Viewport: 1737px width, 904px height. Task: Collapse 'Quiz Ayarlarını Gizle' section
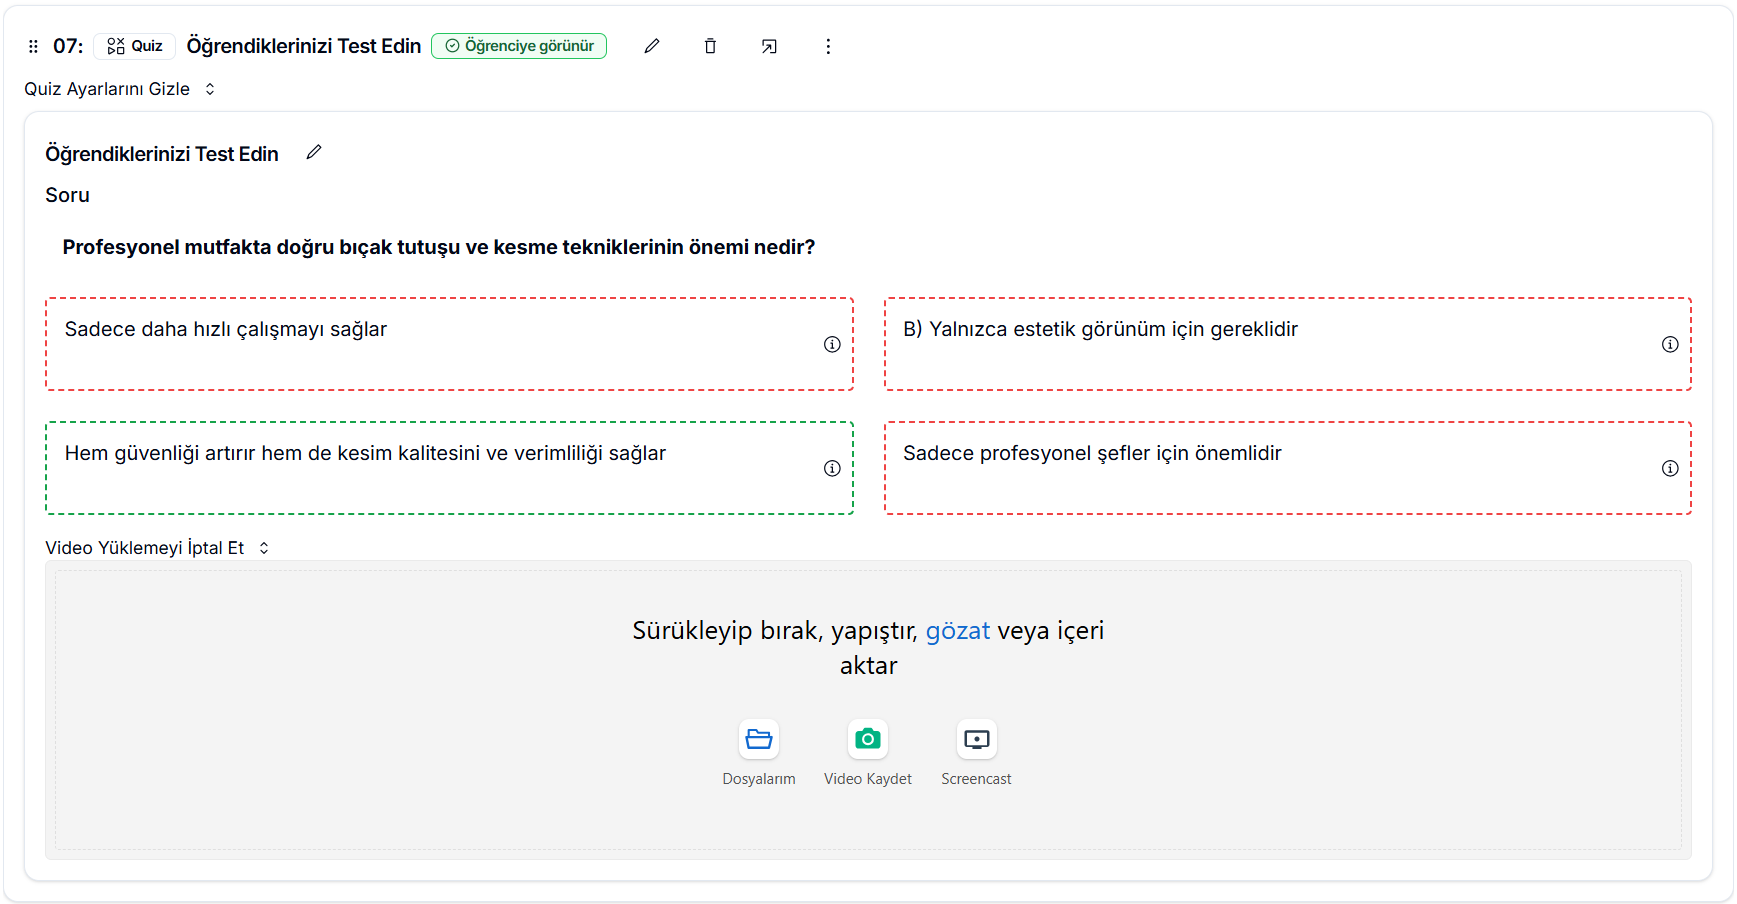coord(120,89)
